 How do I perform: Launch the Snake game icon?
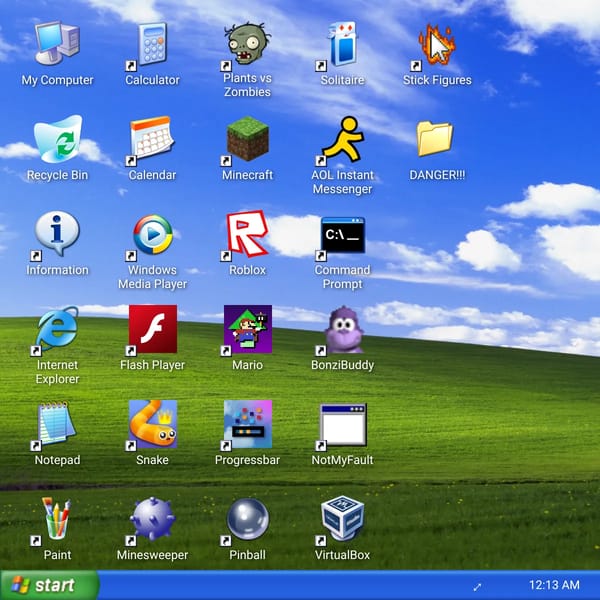point(153,424)
